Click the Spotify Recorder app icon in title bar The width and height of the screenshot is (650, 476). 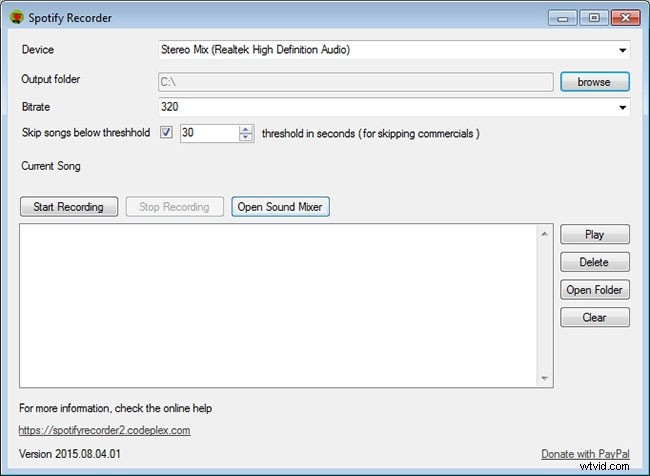[17, 18]
